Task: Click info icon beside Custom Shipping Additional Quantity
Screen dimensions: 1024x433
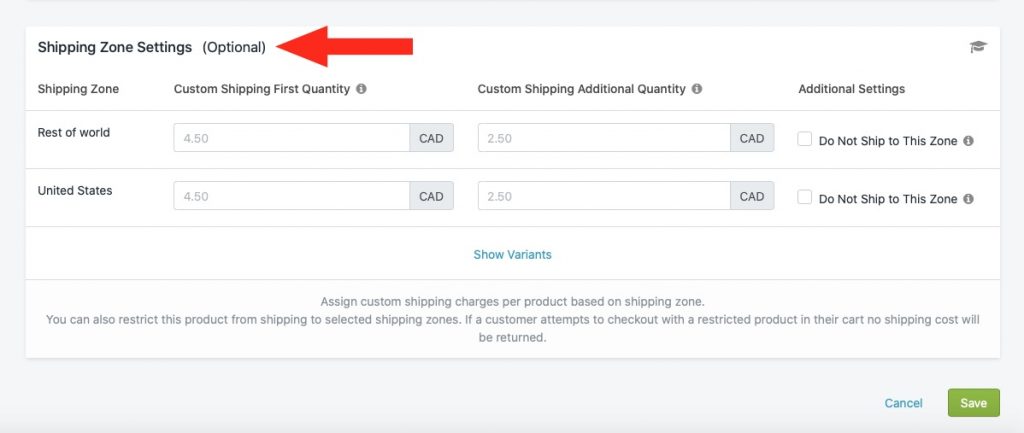Action: click(x=697, y=89)
